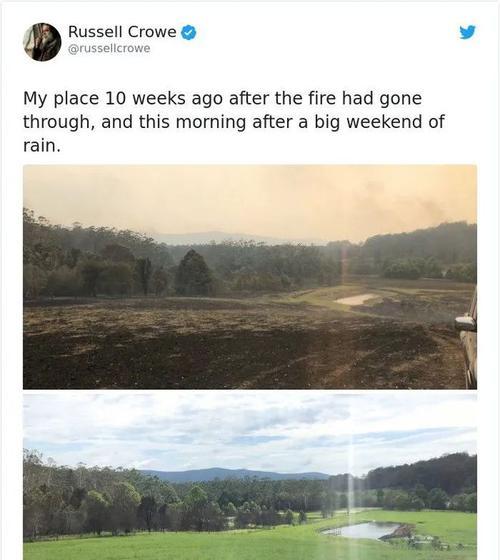Click the car side mirror in burnt photo

click(465, 323)
